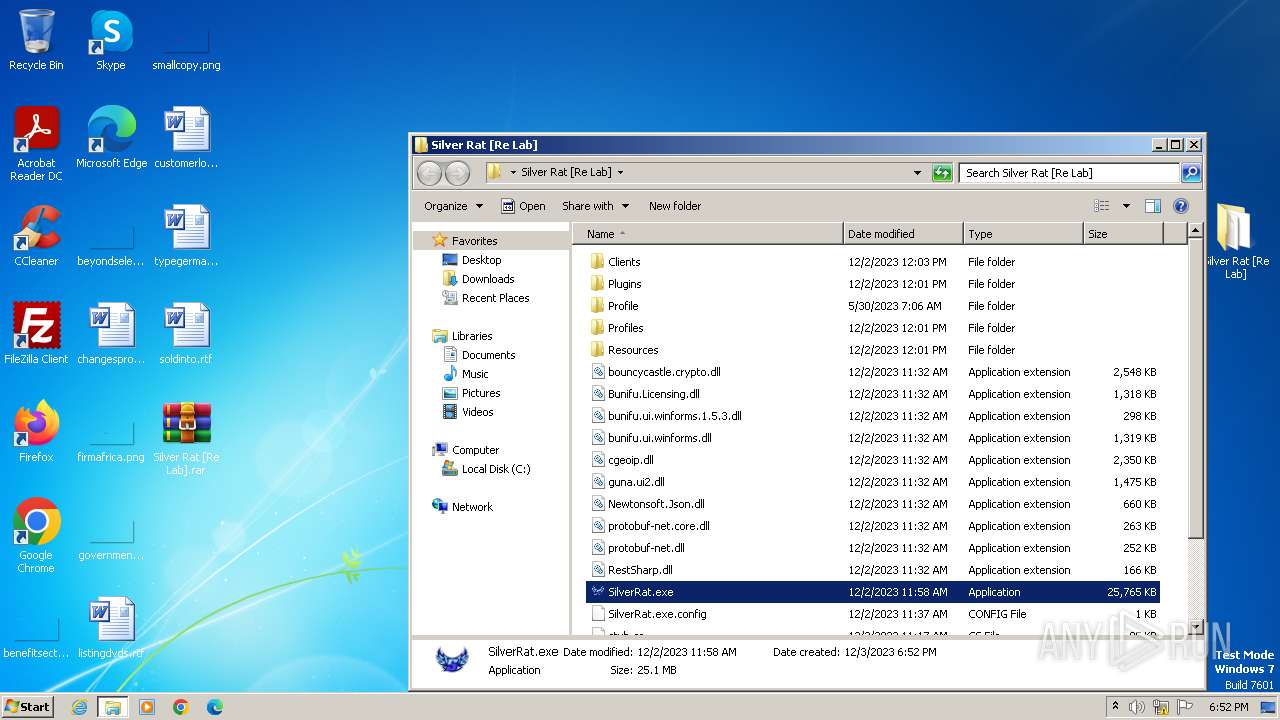The image size is (1280, 720).
Task: Click the Explorer Back button
Action: tap(429, 173)
